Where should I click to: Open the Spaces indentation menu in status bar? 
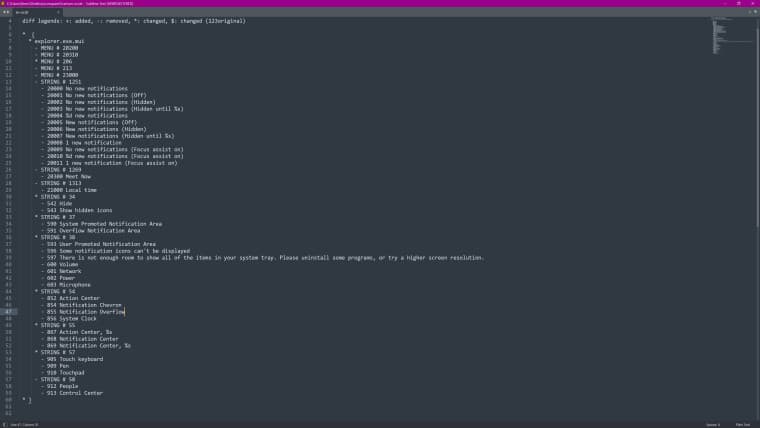(713, 425)
